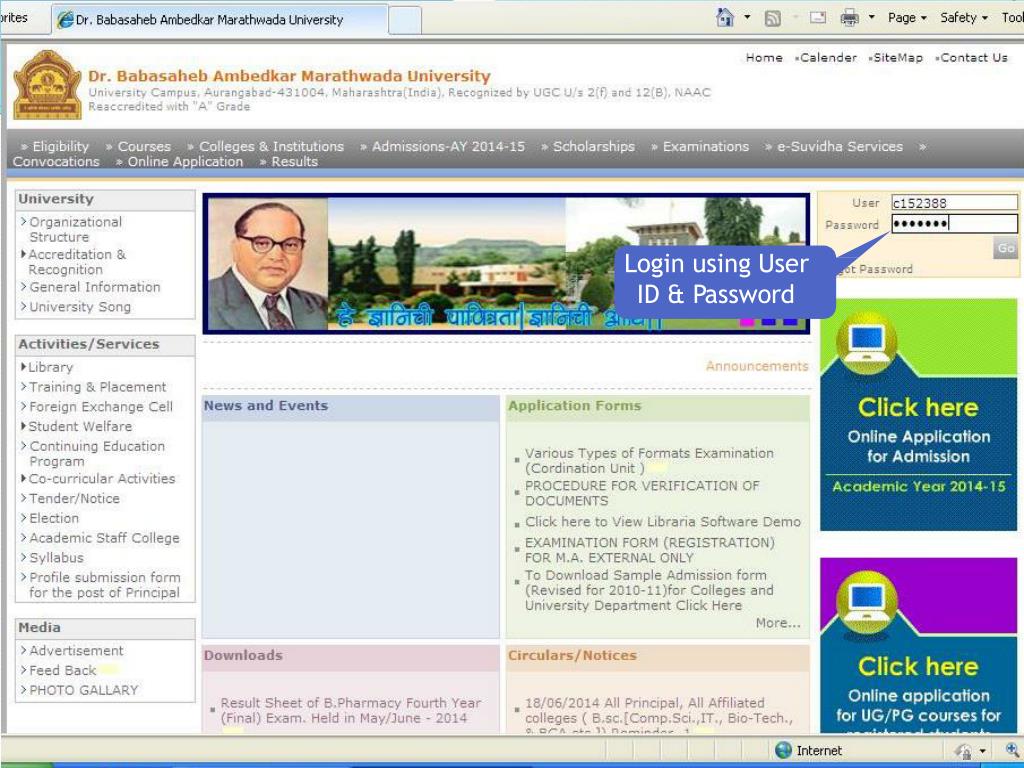Open the Calender link
The image size is (1024, 768).
(x=828, y=57)
